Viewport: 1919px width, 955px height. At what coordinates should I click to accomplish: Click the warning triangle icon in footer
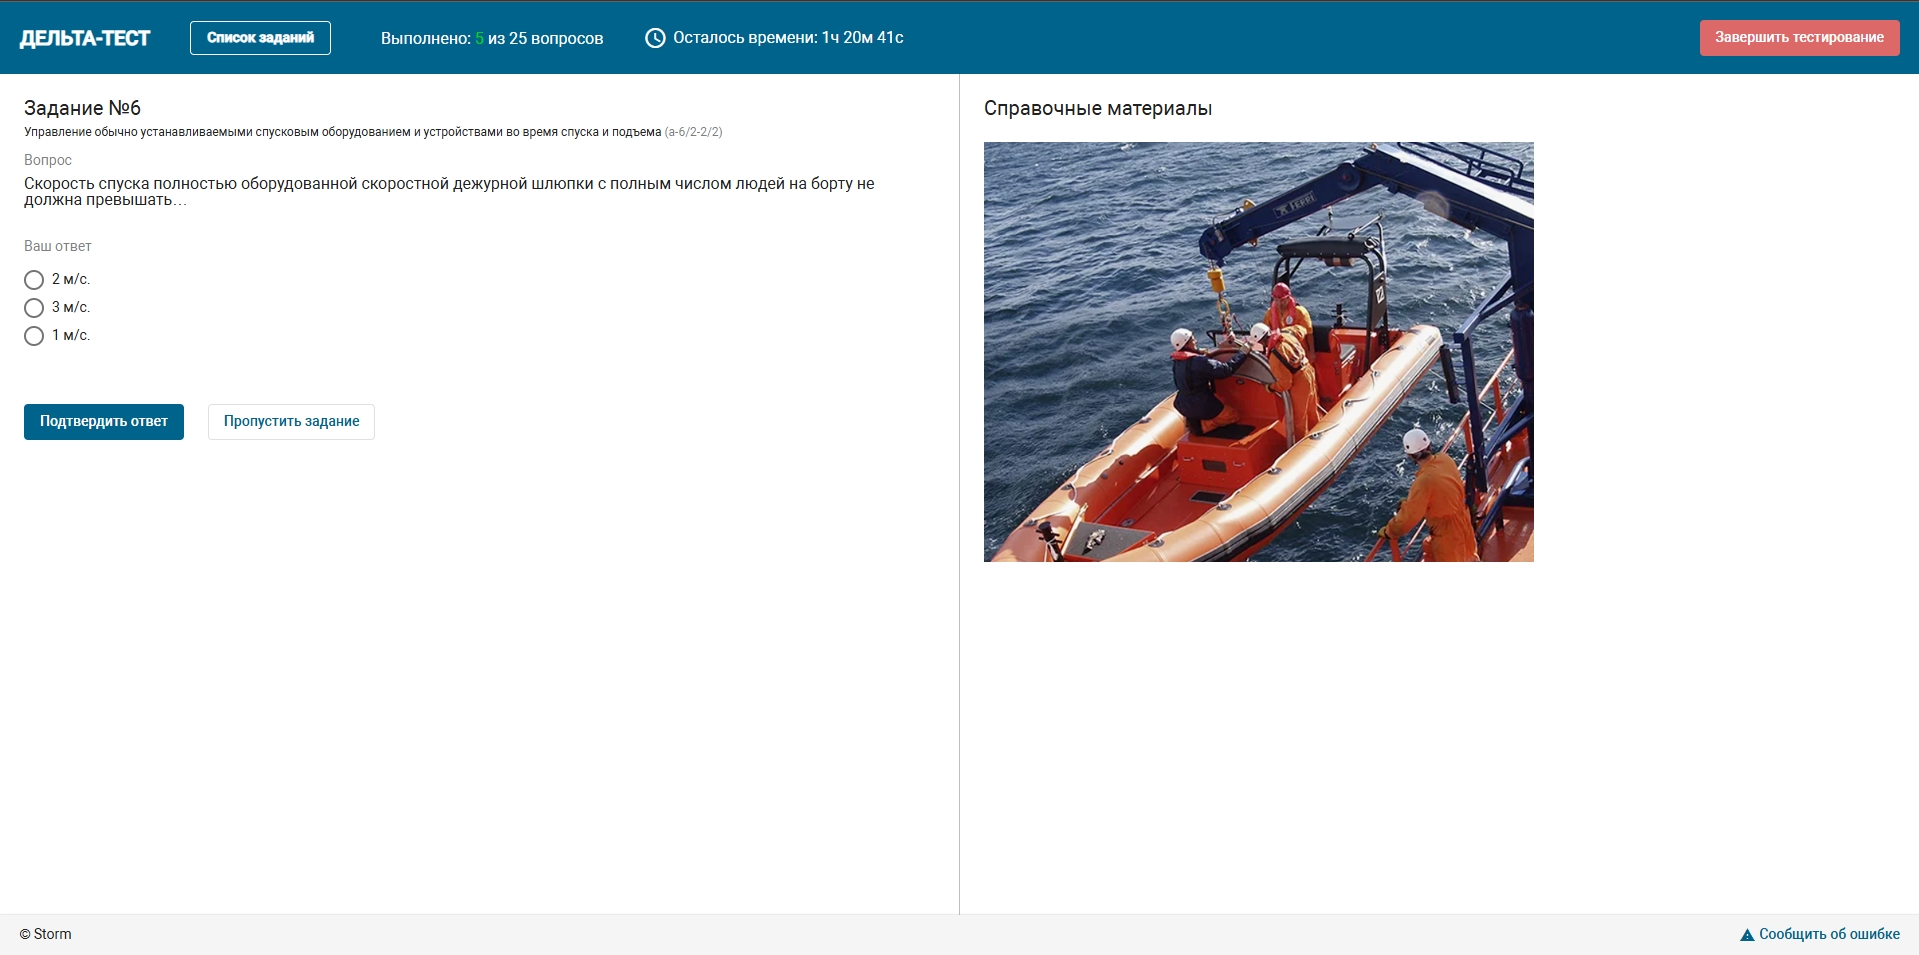click(1747, 935)
